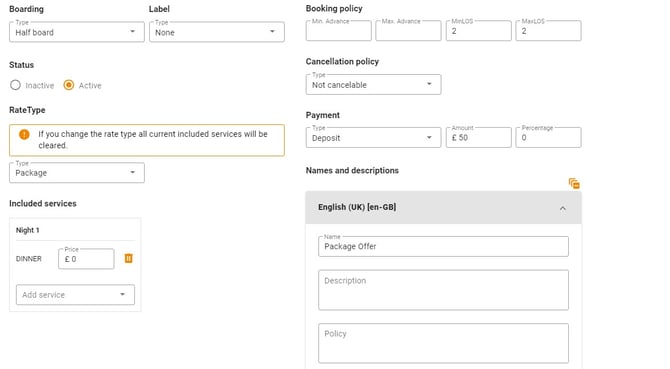Click the Booking policy heading

(334, 9)
